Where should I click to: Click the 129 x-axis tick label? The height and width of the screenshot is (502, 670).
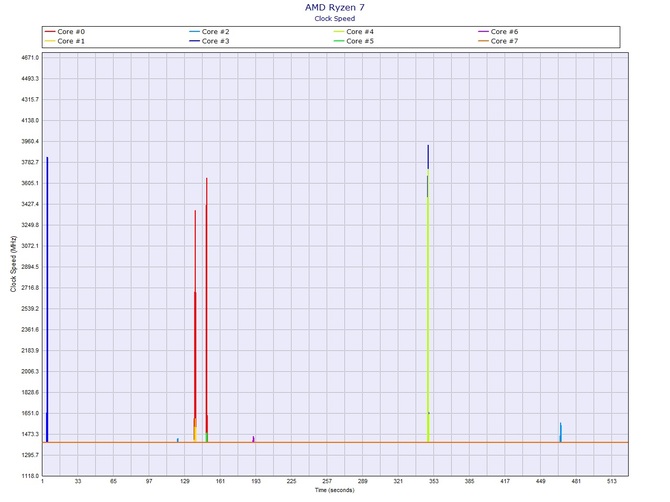click(x=185, y=481)
